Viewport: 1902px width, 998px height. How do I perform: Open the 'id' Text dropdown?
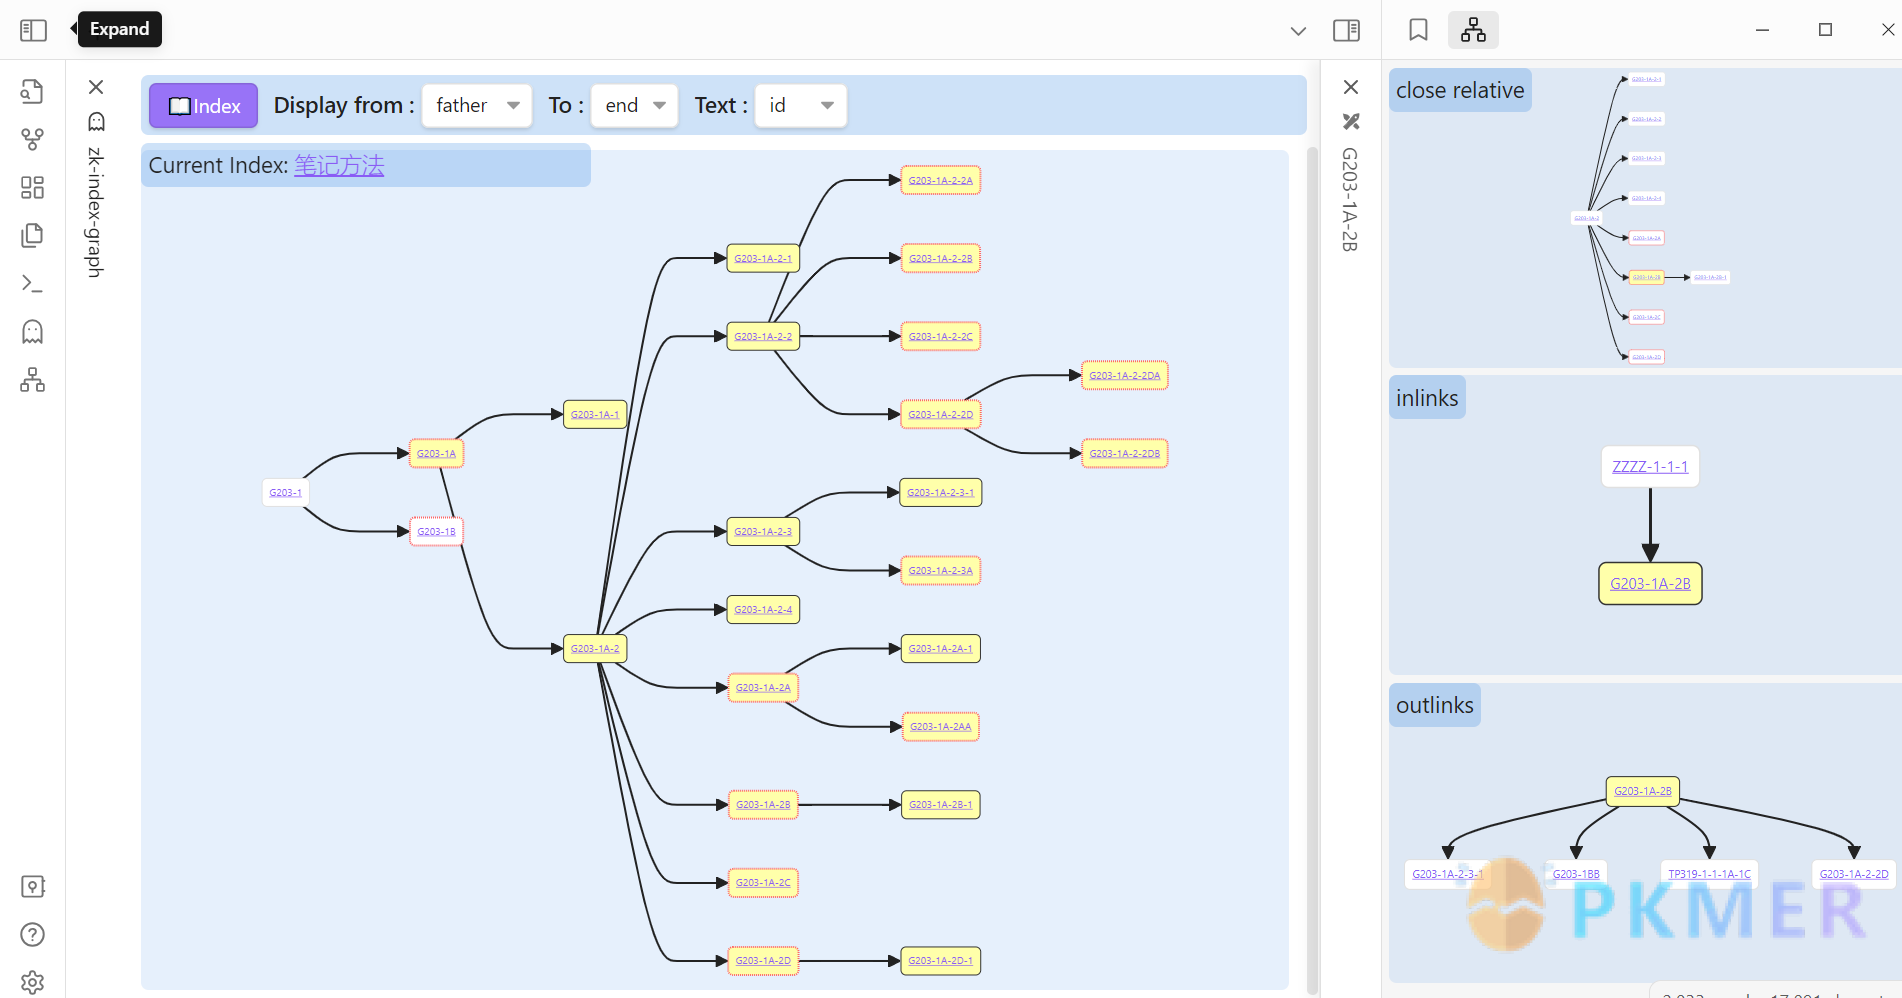pyautogui.click(x=800, y=105)
